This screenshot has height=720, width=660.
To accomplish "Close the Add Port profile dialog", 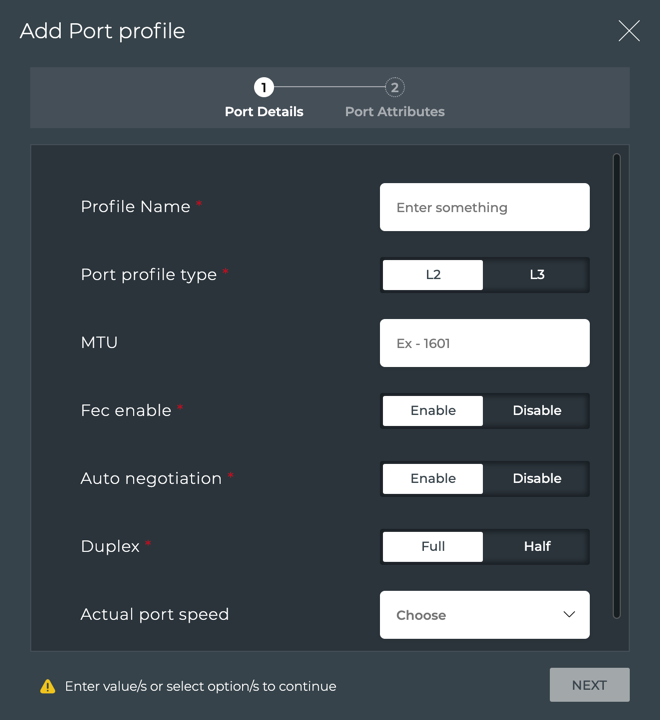I will tap(629, 31).
